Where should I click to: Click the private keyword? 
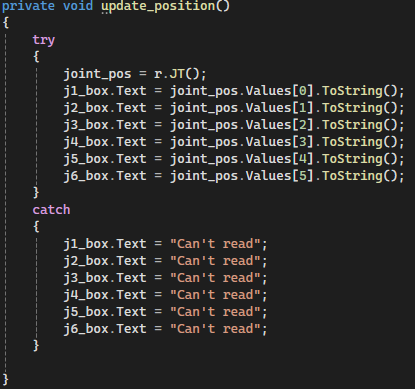tap(28, 6)
